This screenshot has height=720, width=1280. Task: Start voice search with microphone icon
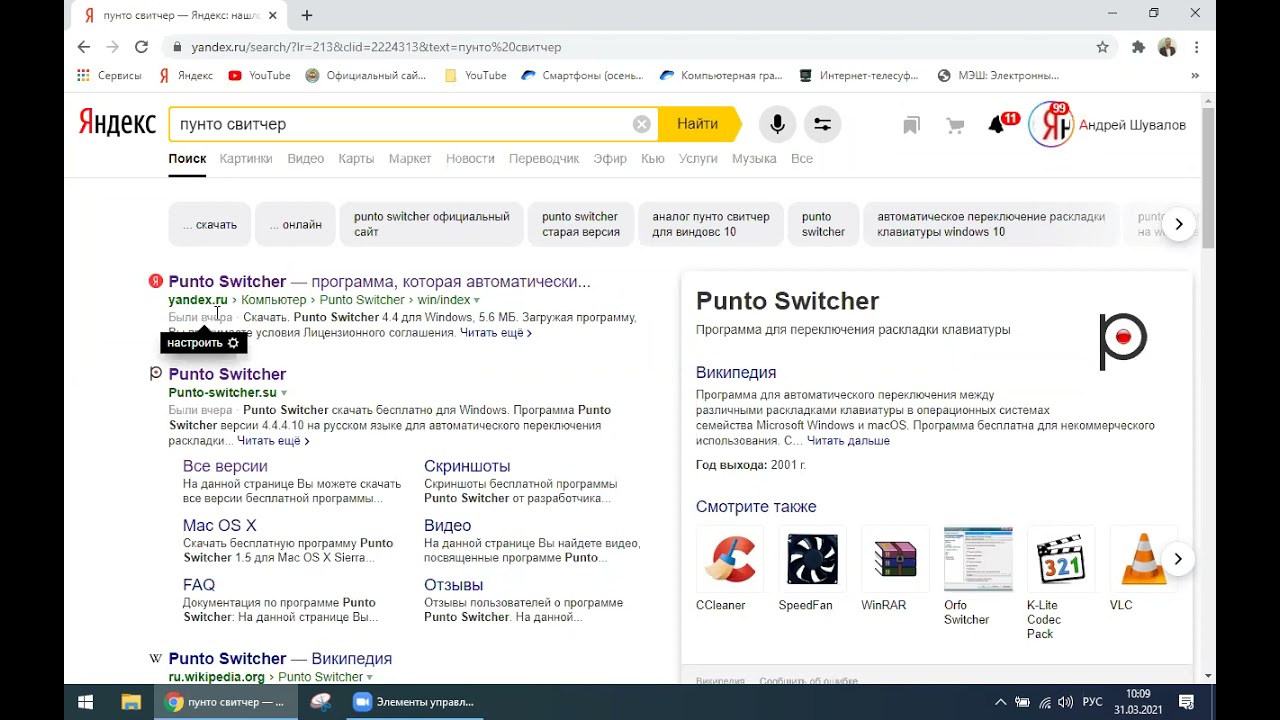coord(777,124)
